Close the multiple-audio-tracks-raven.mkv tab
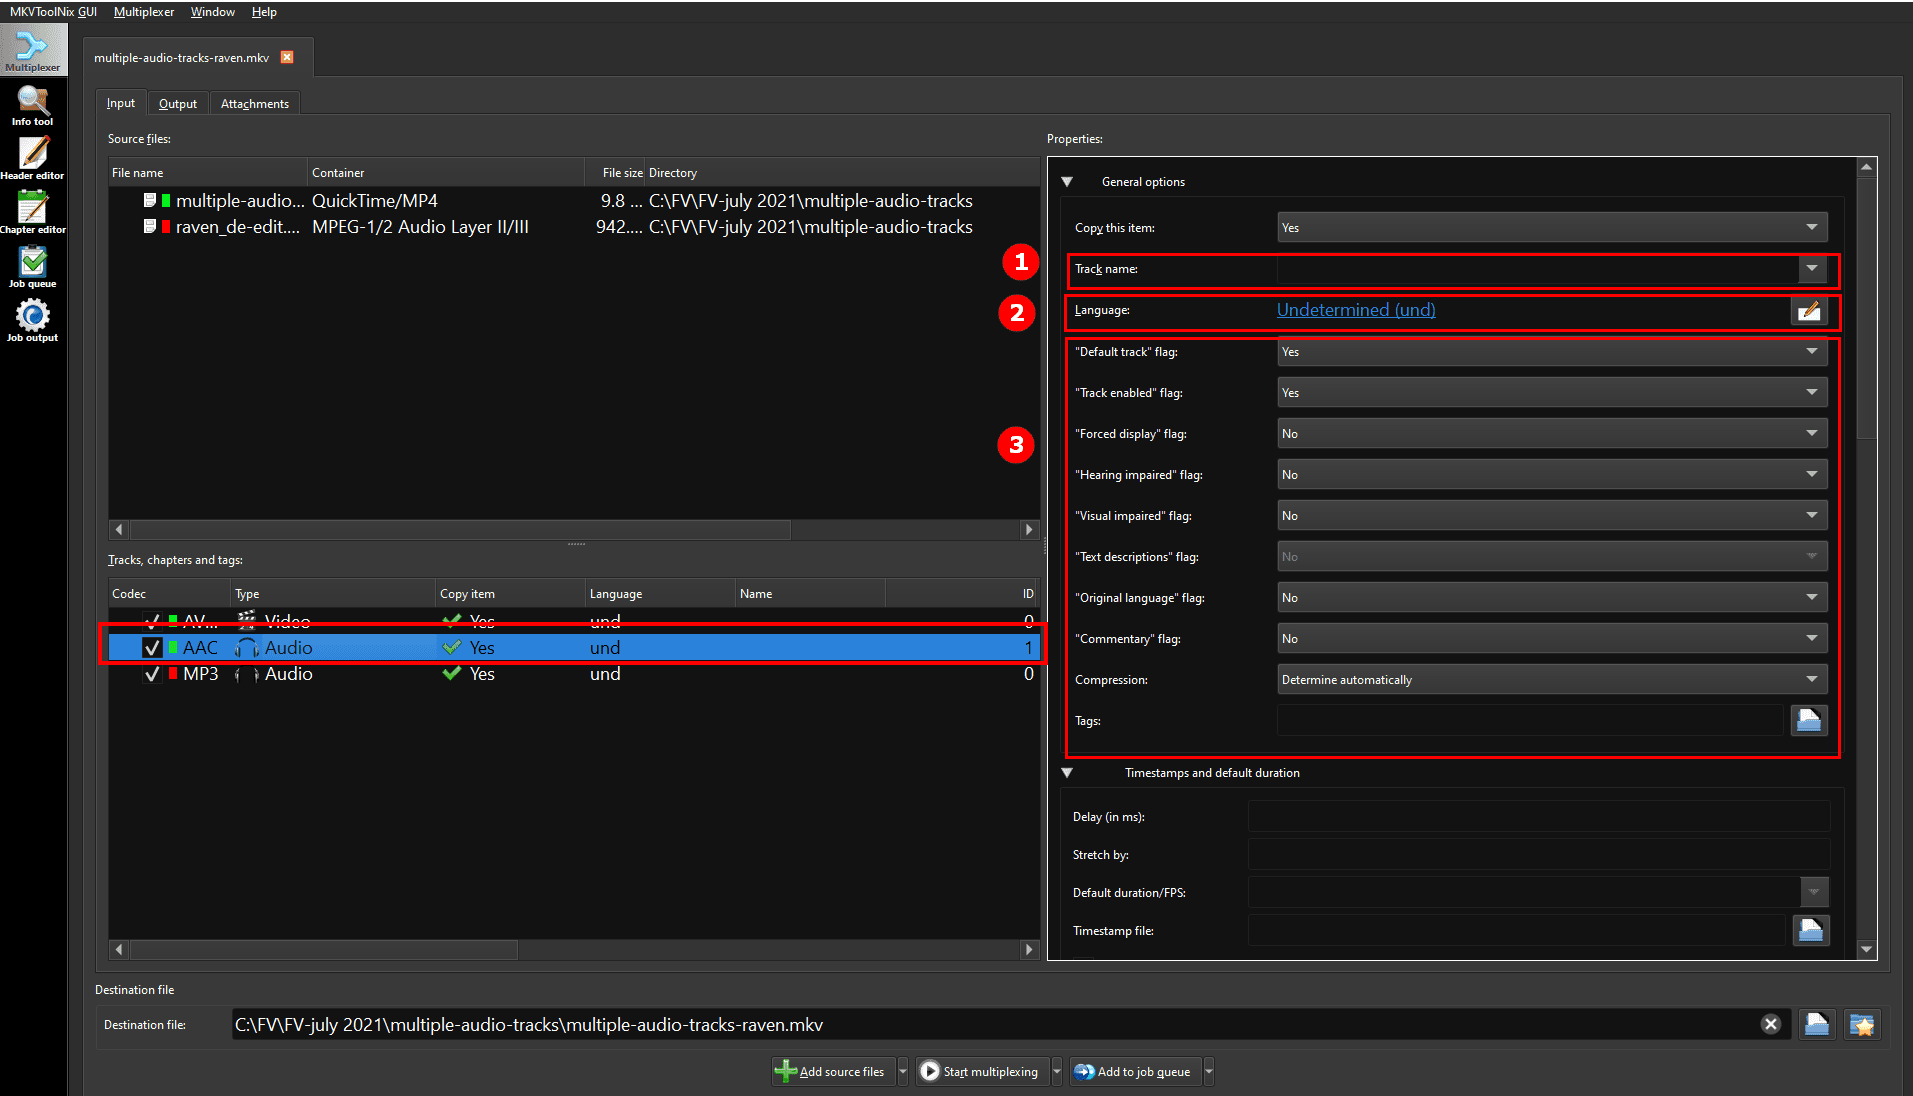The width and height of the screenshot is (1913, 1096). pyautogui.click(x=287, y=57)
